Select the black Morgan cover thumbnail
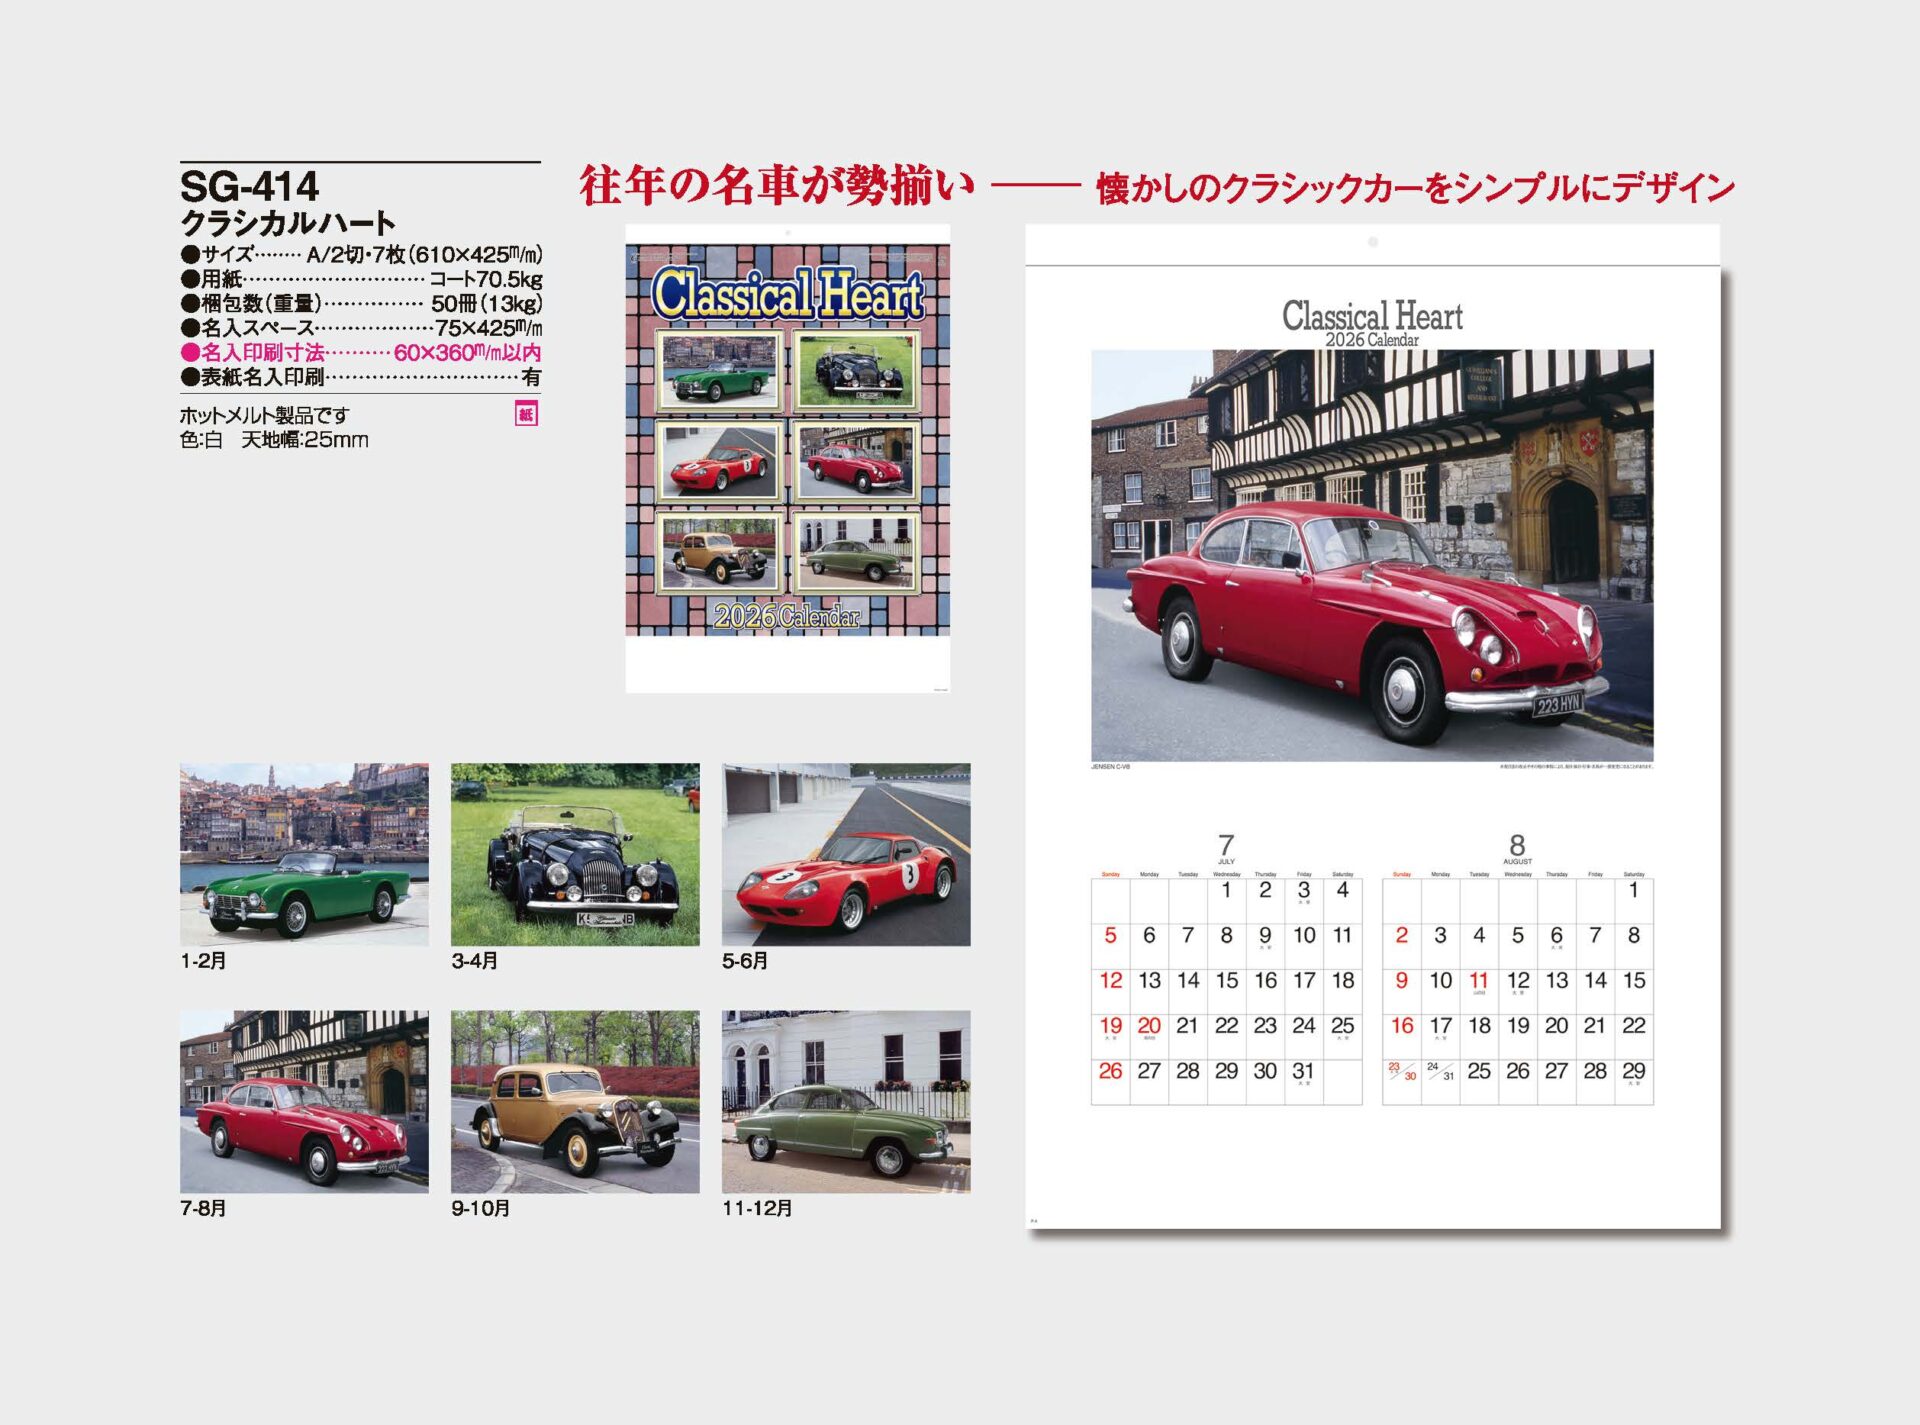The image size is (1920, 1425). coord(856,371)
